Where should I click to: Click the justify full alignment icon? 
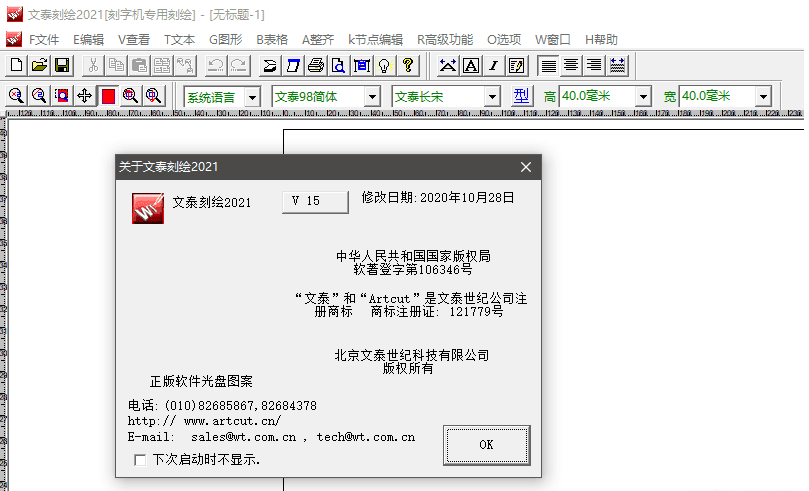tap(548, 66)
